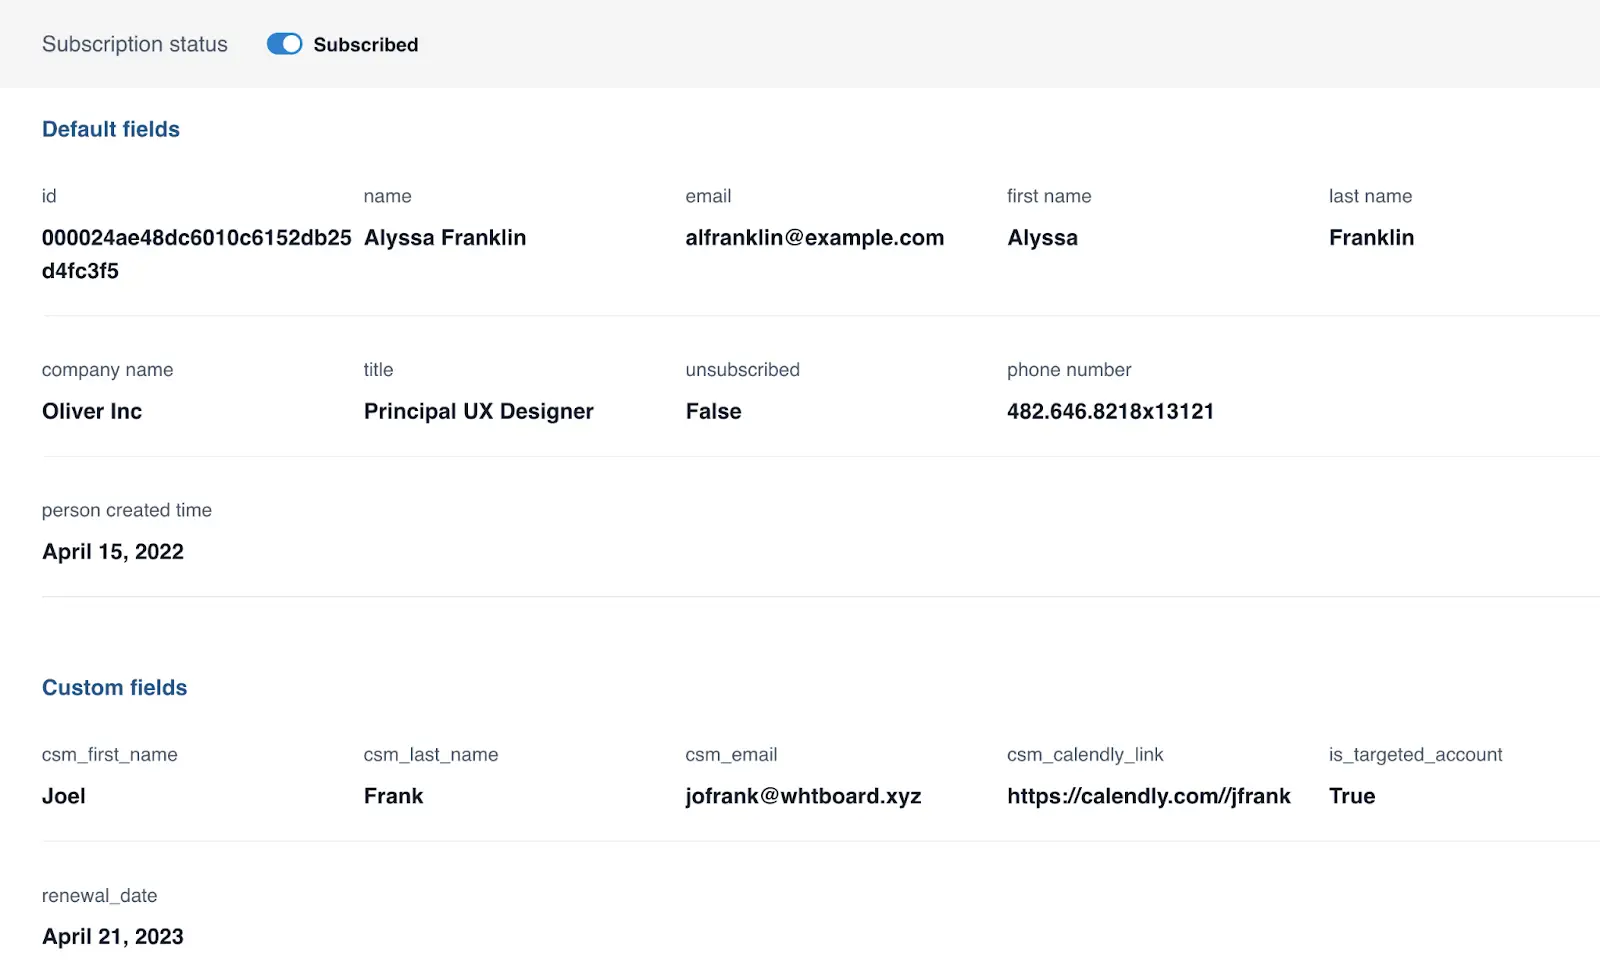Select the csm_last_name value Frank
The image size is (1600, 970).
tap(393, 796)
